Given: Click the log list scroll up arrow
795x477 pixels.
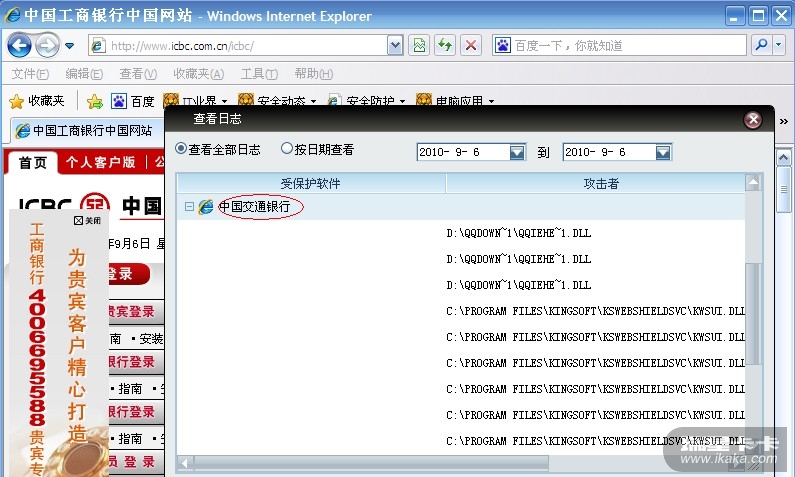Looking at the screenshot, I should [753, 182].
